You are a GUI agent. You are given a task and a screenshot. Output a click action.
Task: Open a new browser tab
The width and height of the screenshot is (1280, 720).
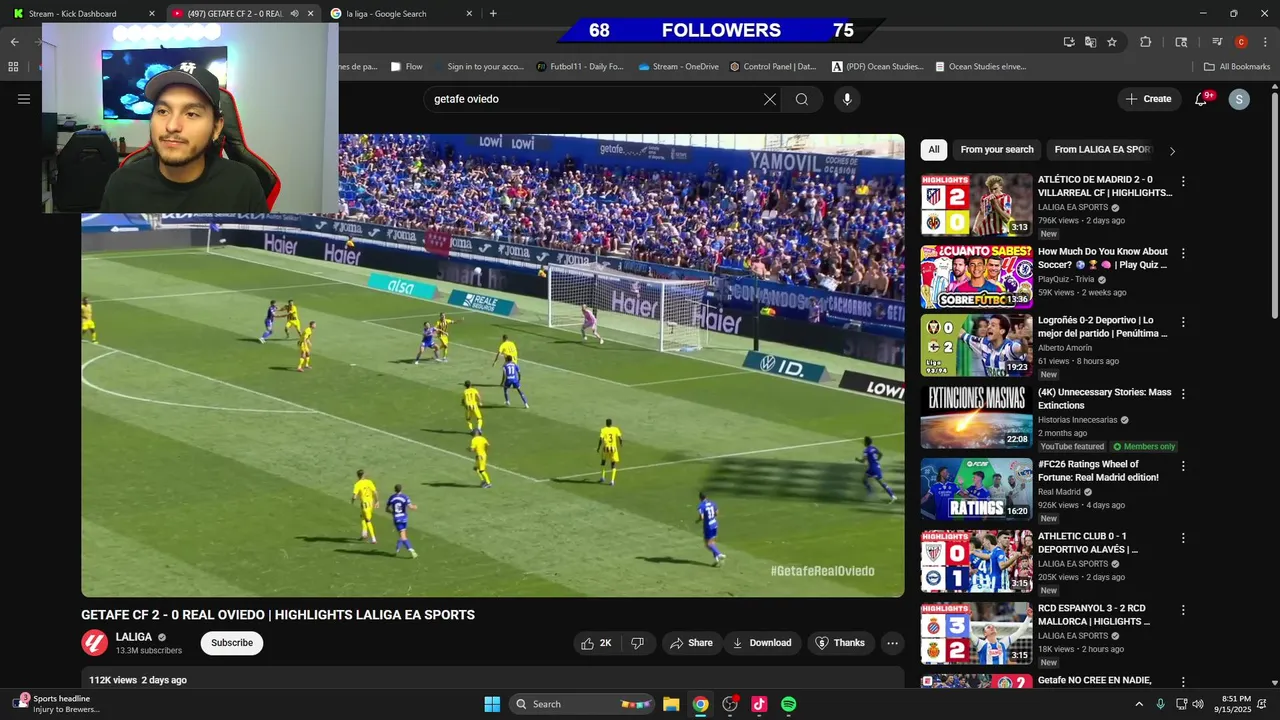(x=493, y=14)
